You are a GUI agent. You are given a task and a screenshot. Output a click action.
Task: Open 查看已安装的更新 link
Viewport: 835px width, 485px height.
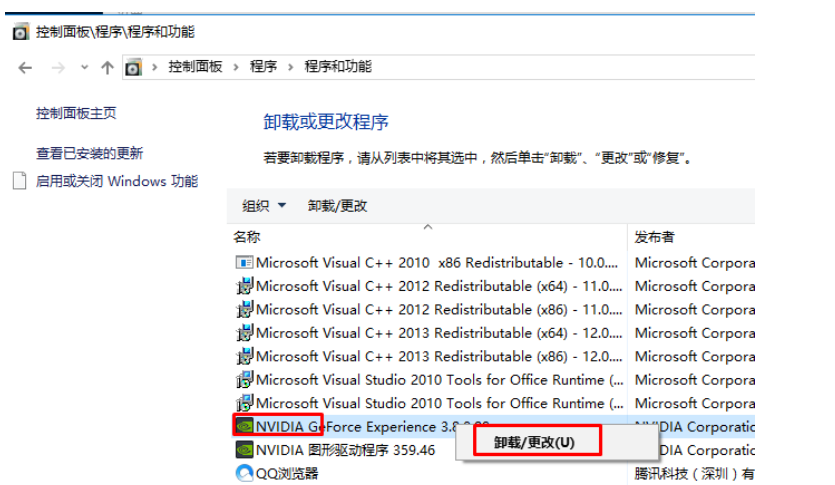pos(89,153)
